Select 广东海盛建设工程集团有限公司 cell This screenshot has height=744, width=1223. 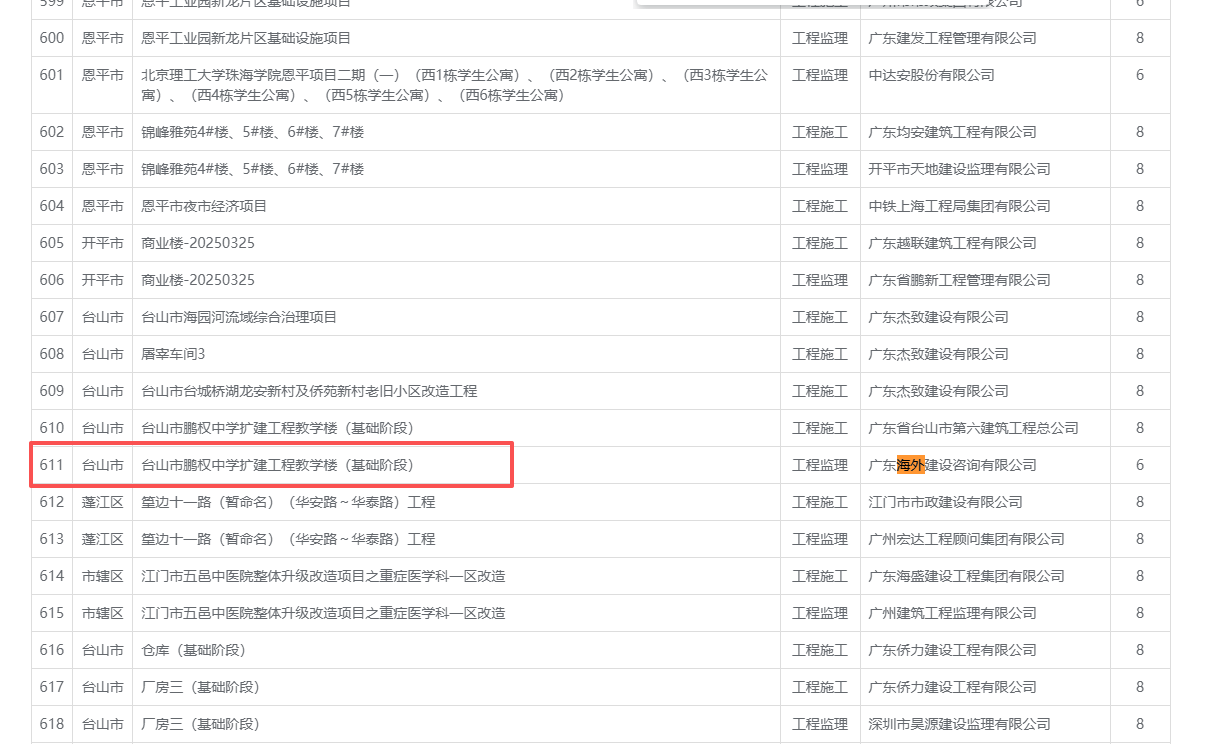(x=966, y=576)
